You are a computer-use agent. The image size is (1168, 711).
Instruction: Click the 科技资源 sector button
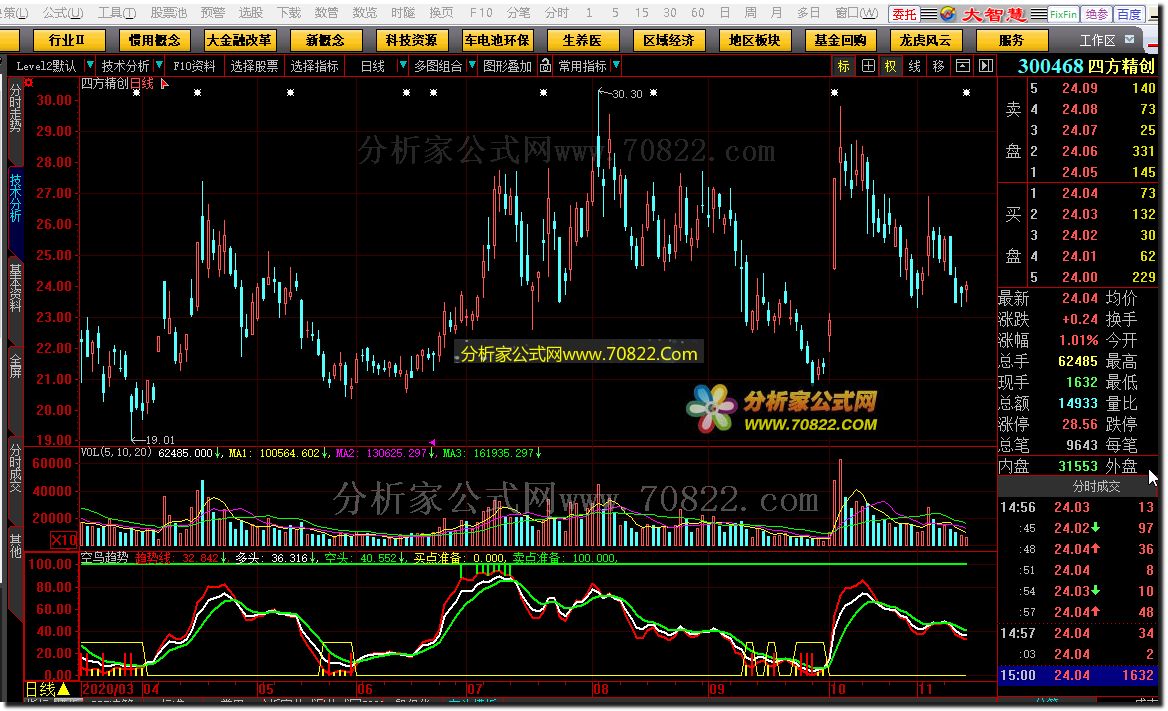412,40
